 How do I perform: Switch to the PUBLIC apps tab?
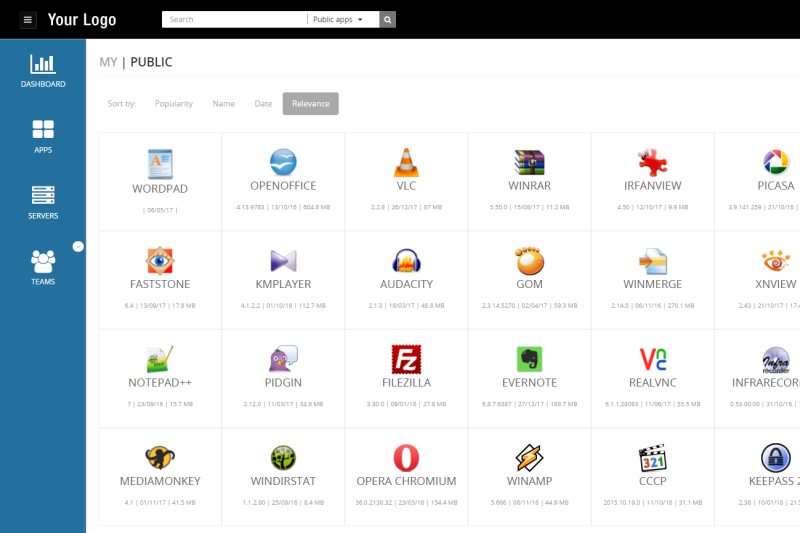(x=151, y=62)
